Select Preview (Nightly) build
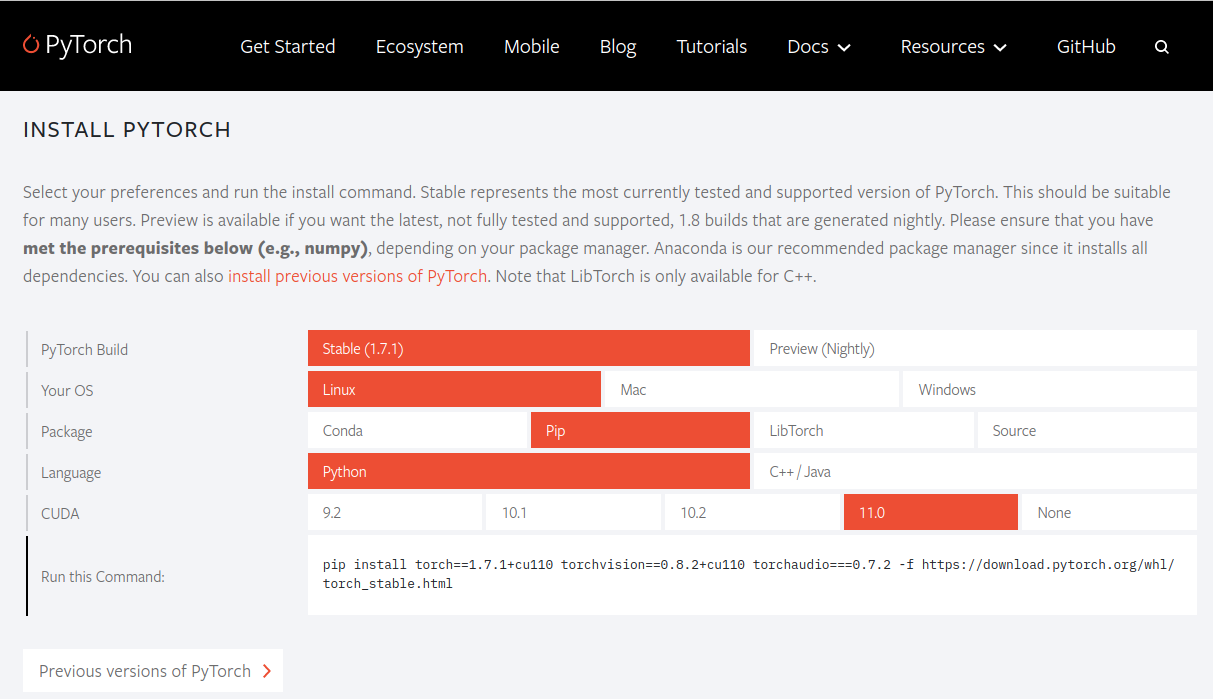The image size is (1213, 699). tap(976, 348)
